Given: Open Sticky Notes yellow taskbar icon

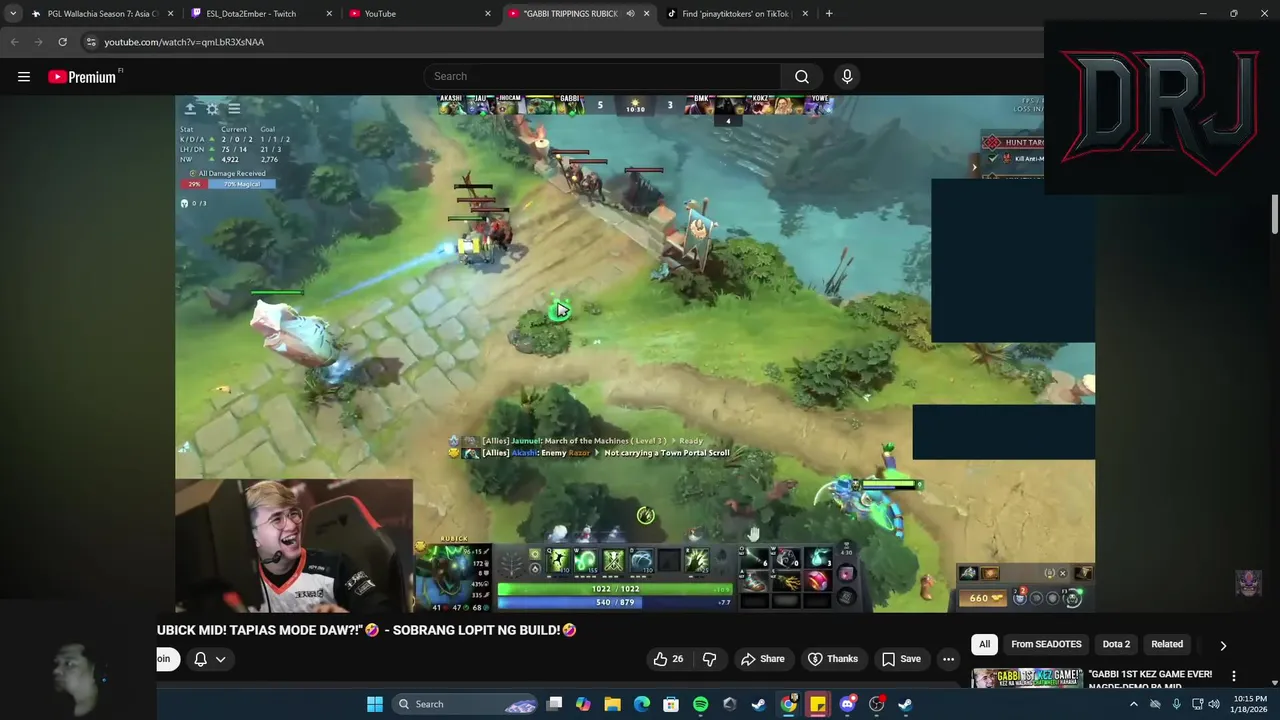Looking at the screenshot, I should 818,704.
